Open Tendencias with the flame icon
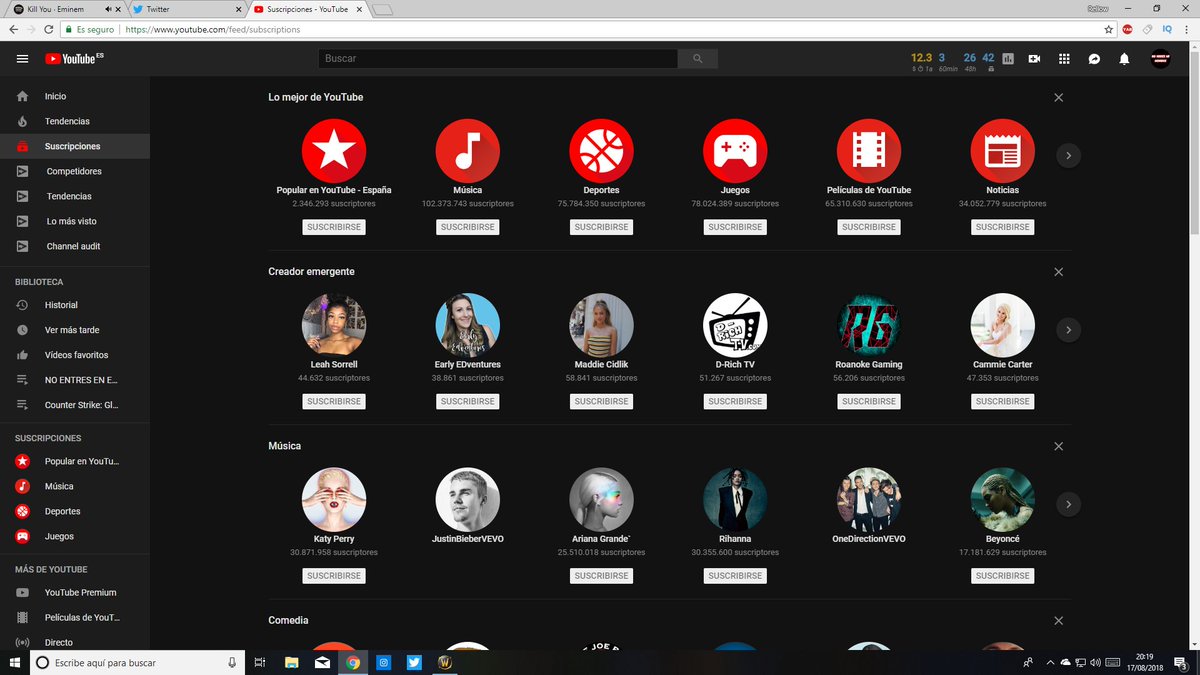Screen dimensions: 1200x675 75,121
